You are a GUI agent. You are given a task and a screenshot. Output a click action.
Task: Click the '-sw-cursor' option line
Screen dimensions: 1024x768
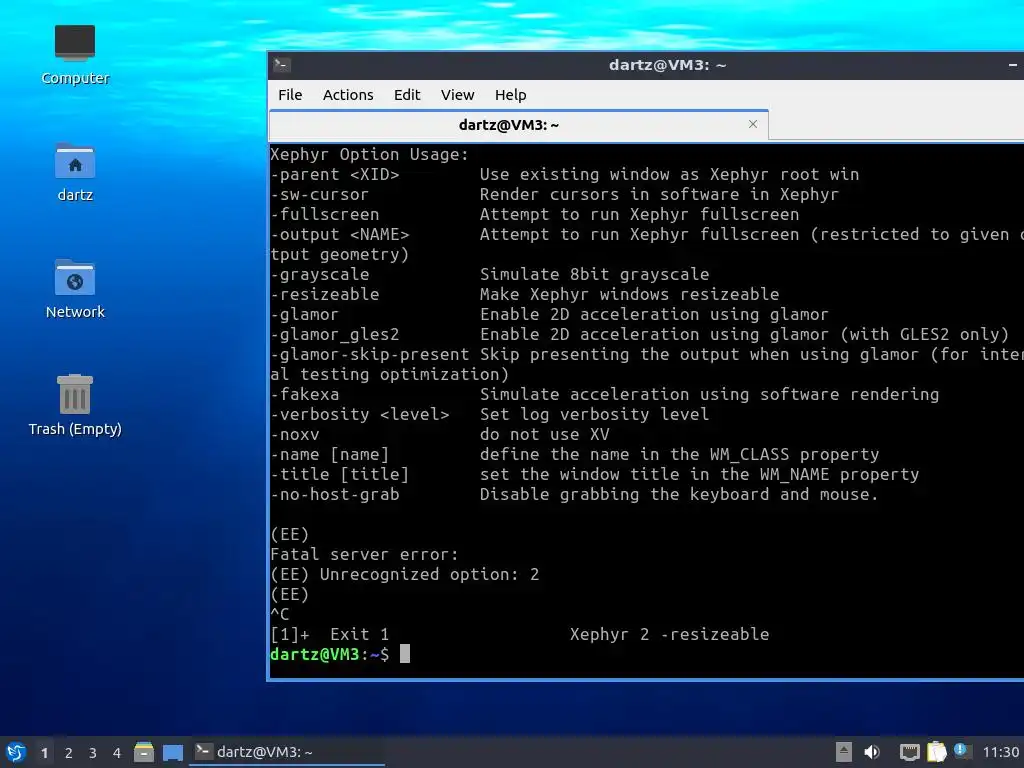[x=554, y=195]
